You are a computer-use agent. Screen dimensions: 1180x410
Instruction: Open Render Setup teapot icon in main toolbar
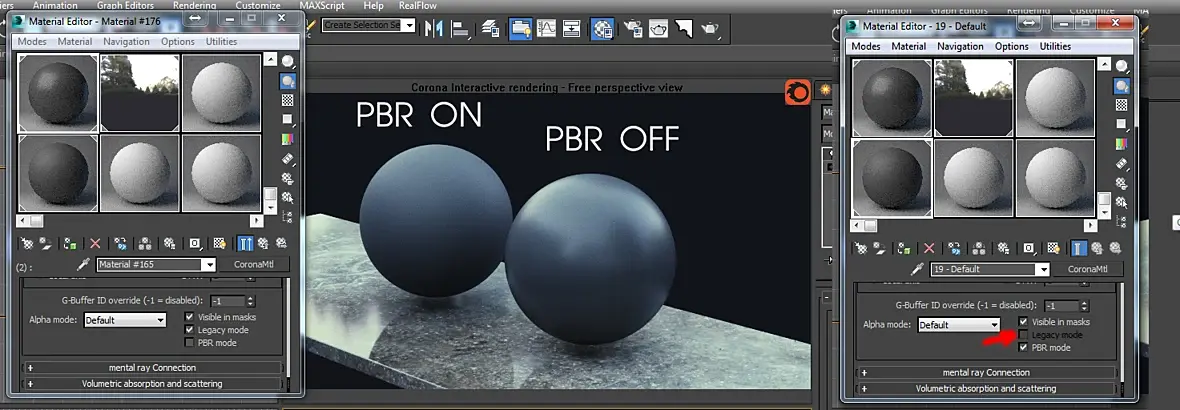(x=631, y=29)
